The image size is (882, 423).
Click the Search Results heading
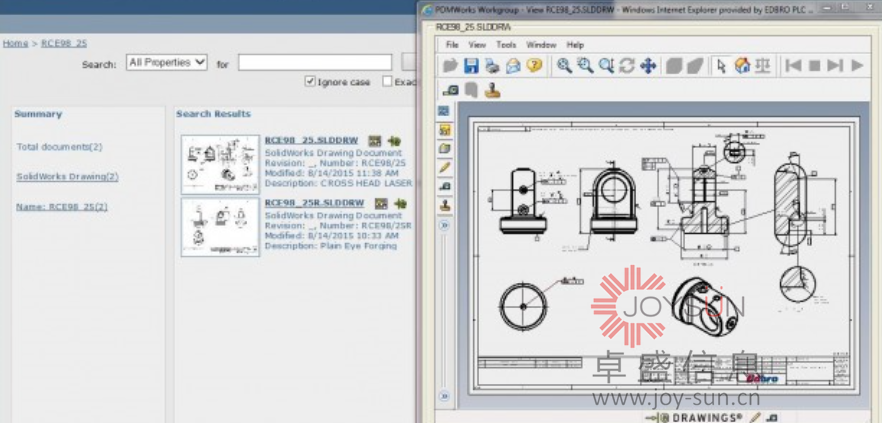click(213, 114)
